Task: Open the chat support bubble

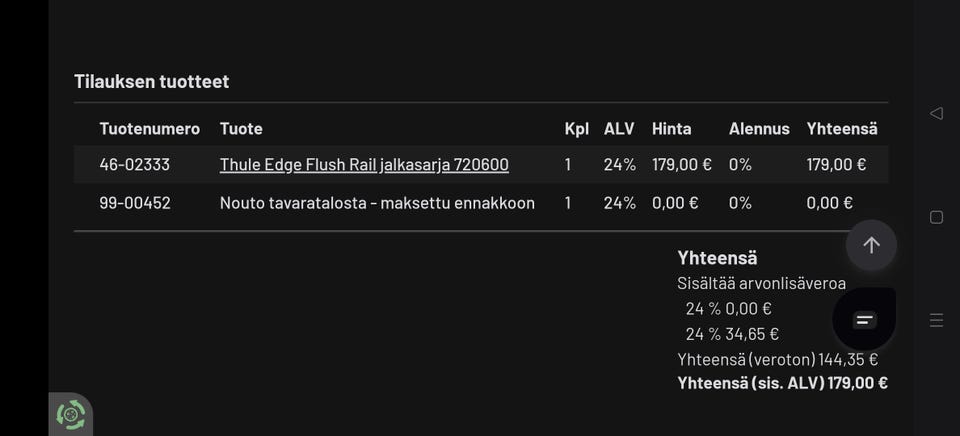Action: click(865, 320)
